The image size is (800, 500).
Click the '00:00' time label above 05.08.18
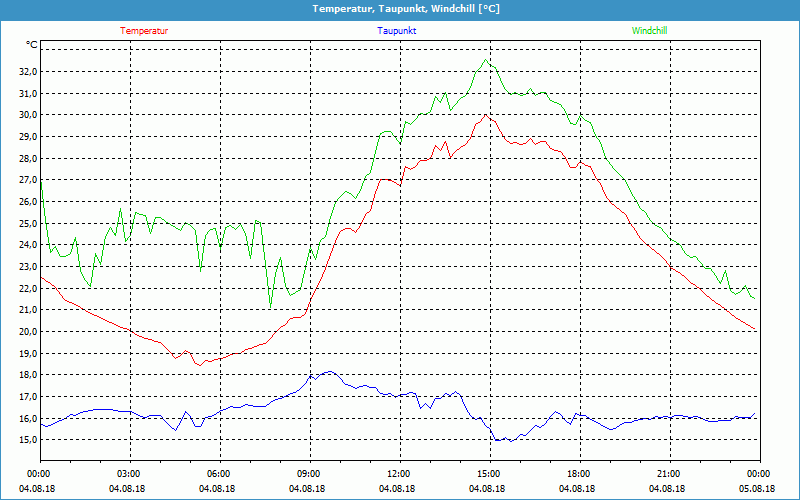[x=760, y=474]
